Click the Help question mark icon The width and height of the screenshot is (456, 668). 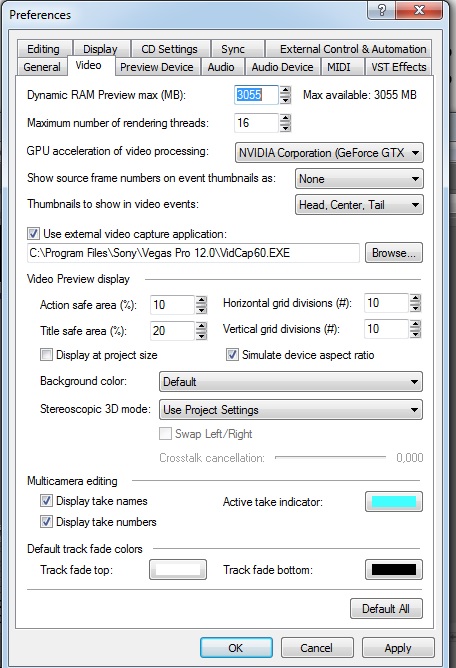(381, 10)
